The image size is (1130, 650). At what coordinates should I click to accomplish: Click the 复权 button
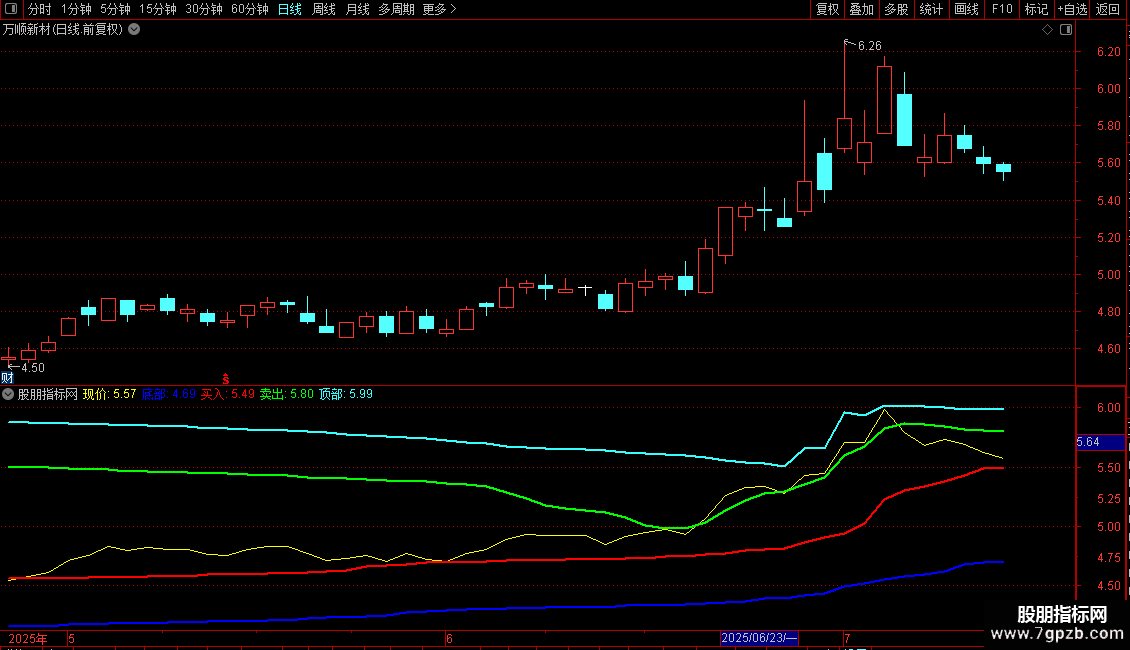[x=827, y=9]
